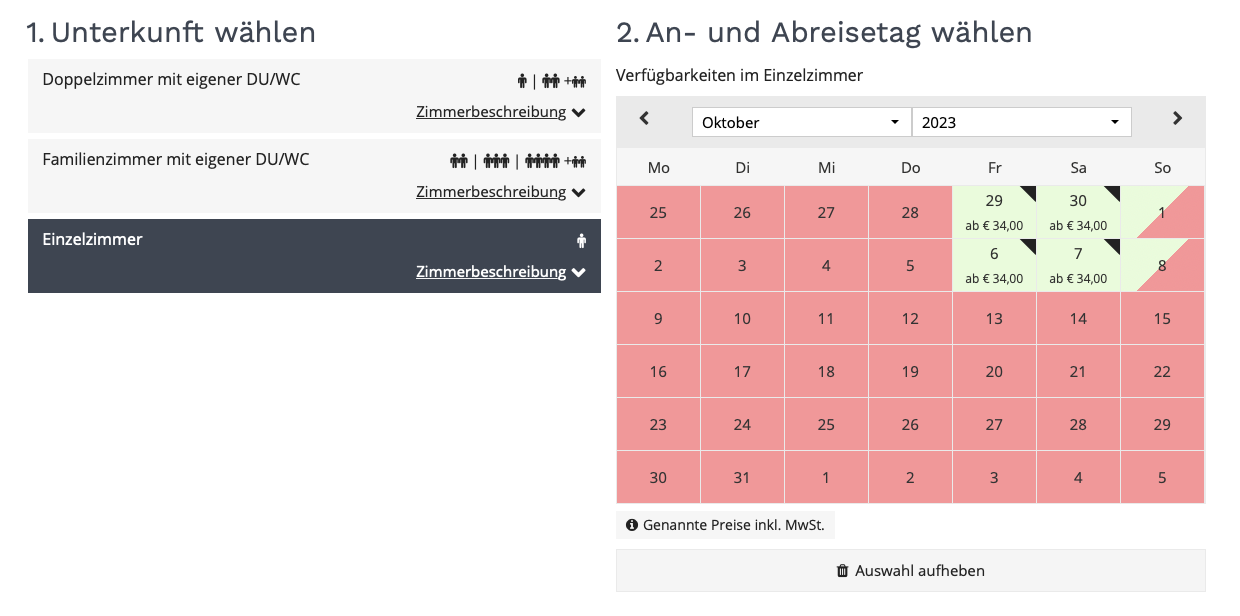Go to previous month with left arrow
Viewport: 1240px width, 616px height.
click(644, 118)
